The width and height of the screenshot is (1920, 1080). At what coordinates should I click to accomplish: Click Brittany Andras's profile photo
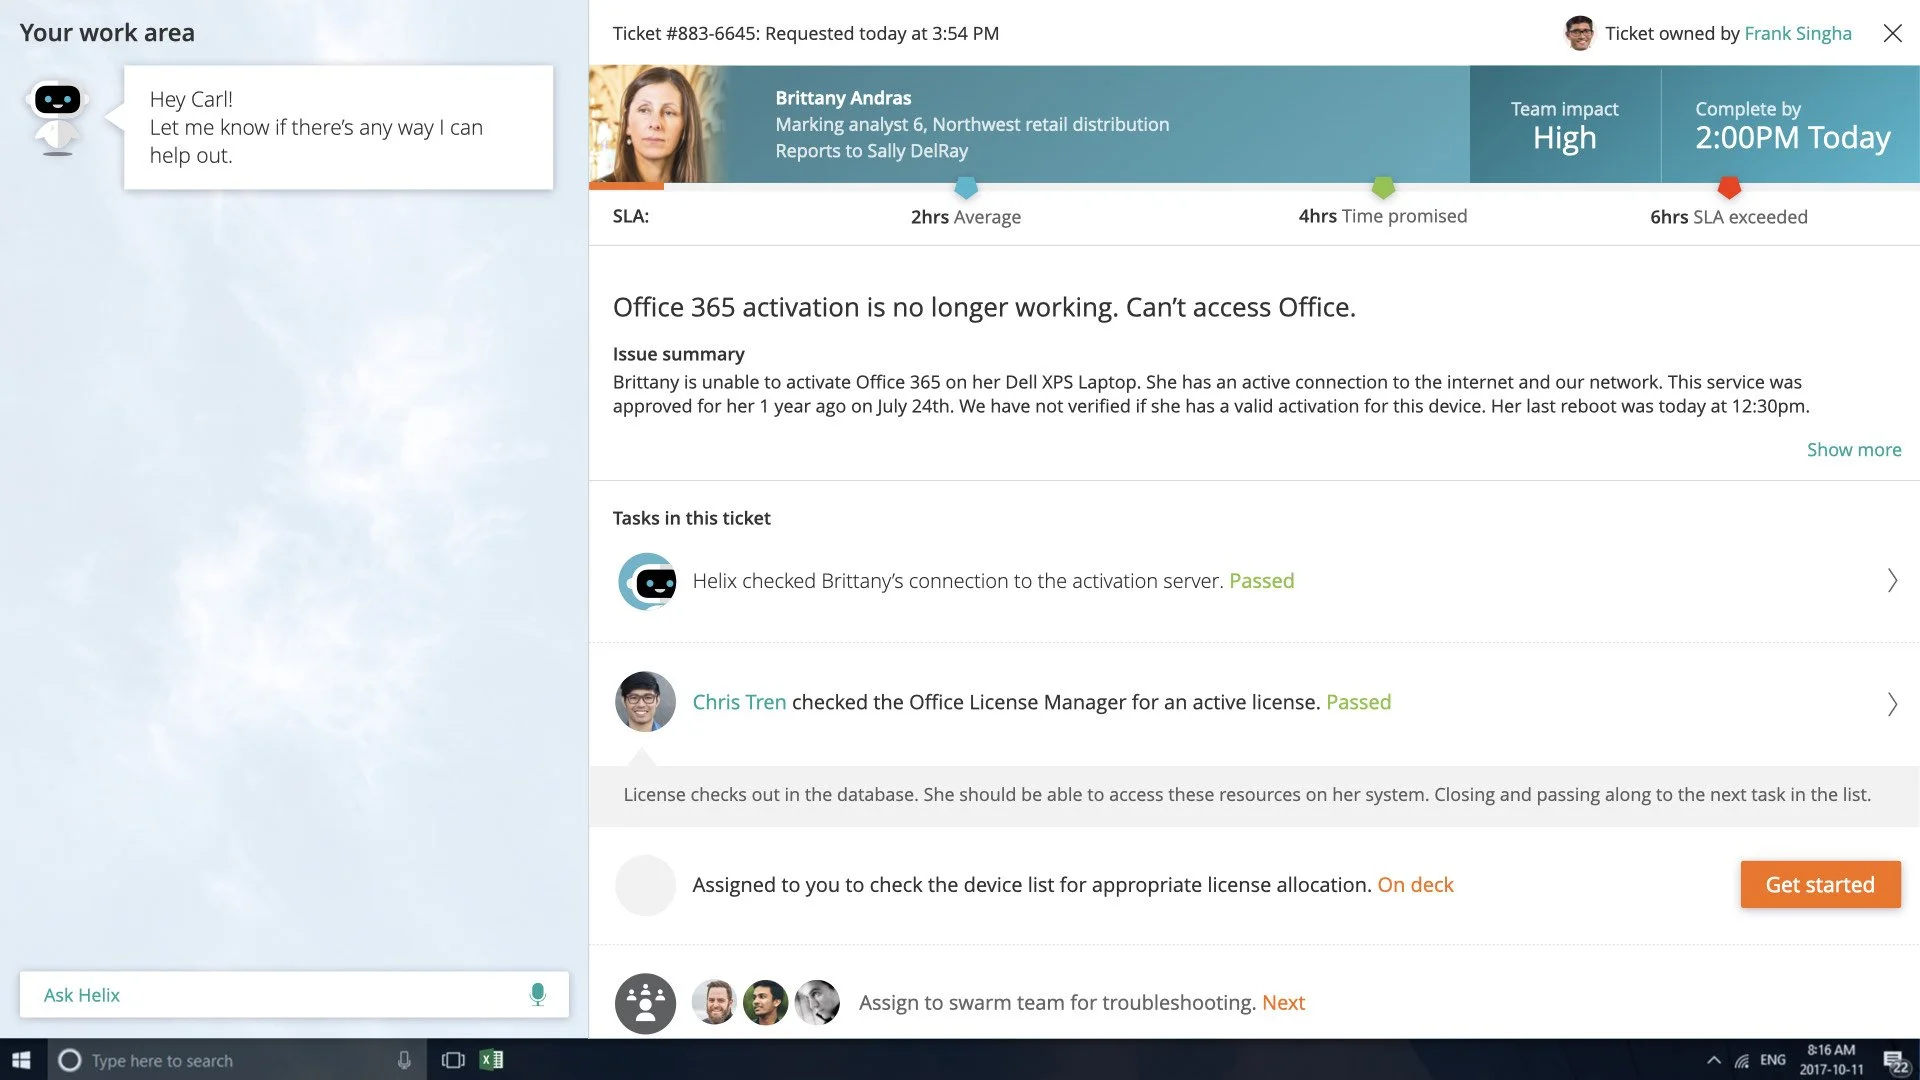coord(655,124)
